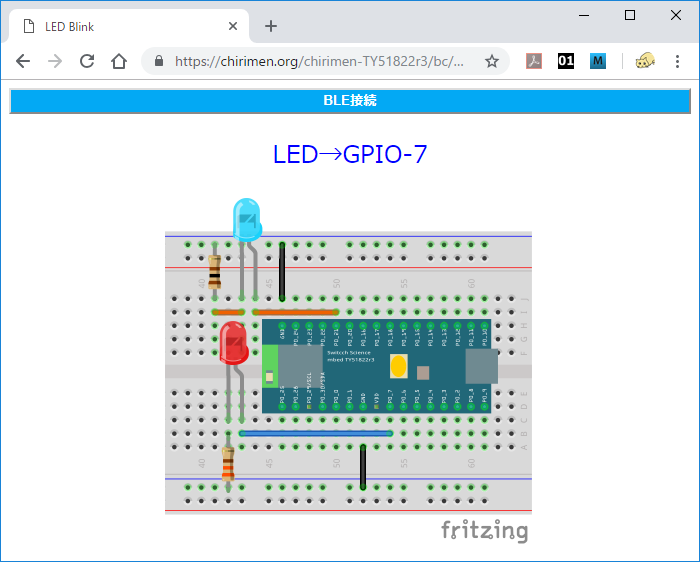Image resolution: width=700 pixels, height=562 pixels.
Task: Bookmark this page with the star icon
Action: click(492, 61)
